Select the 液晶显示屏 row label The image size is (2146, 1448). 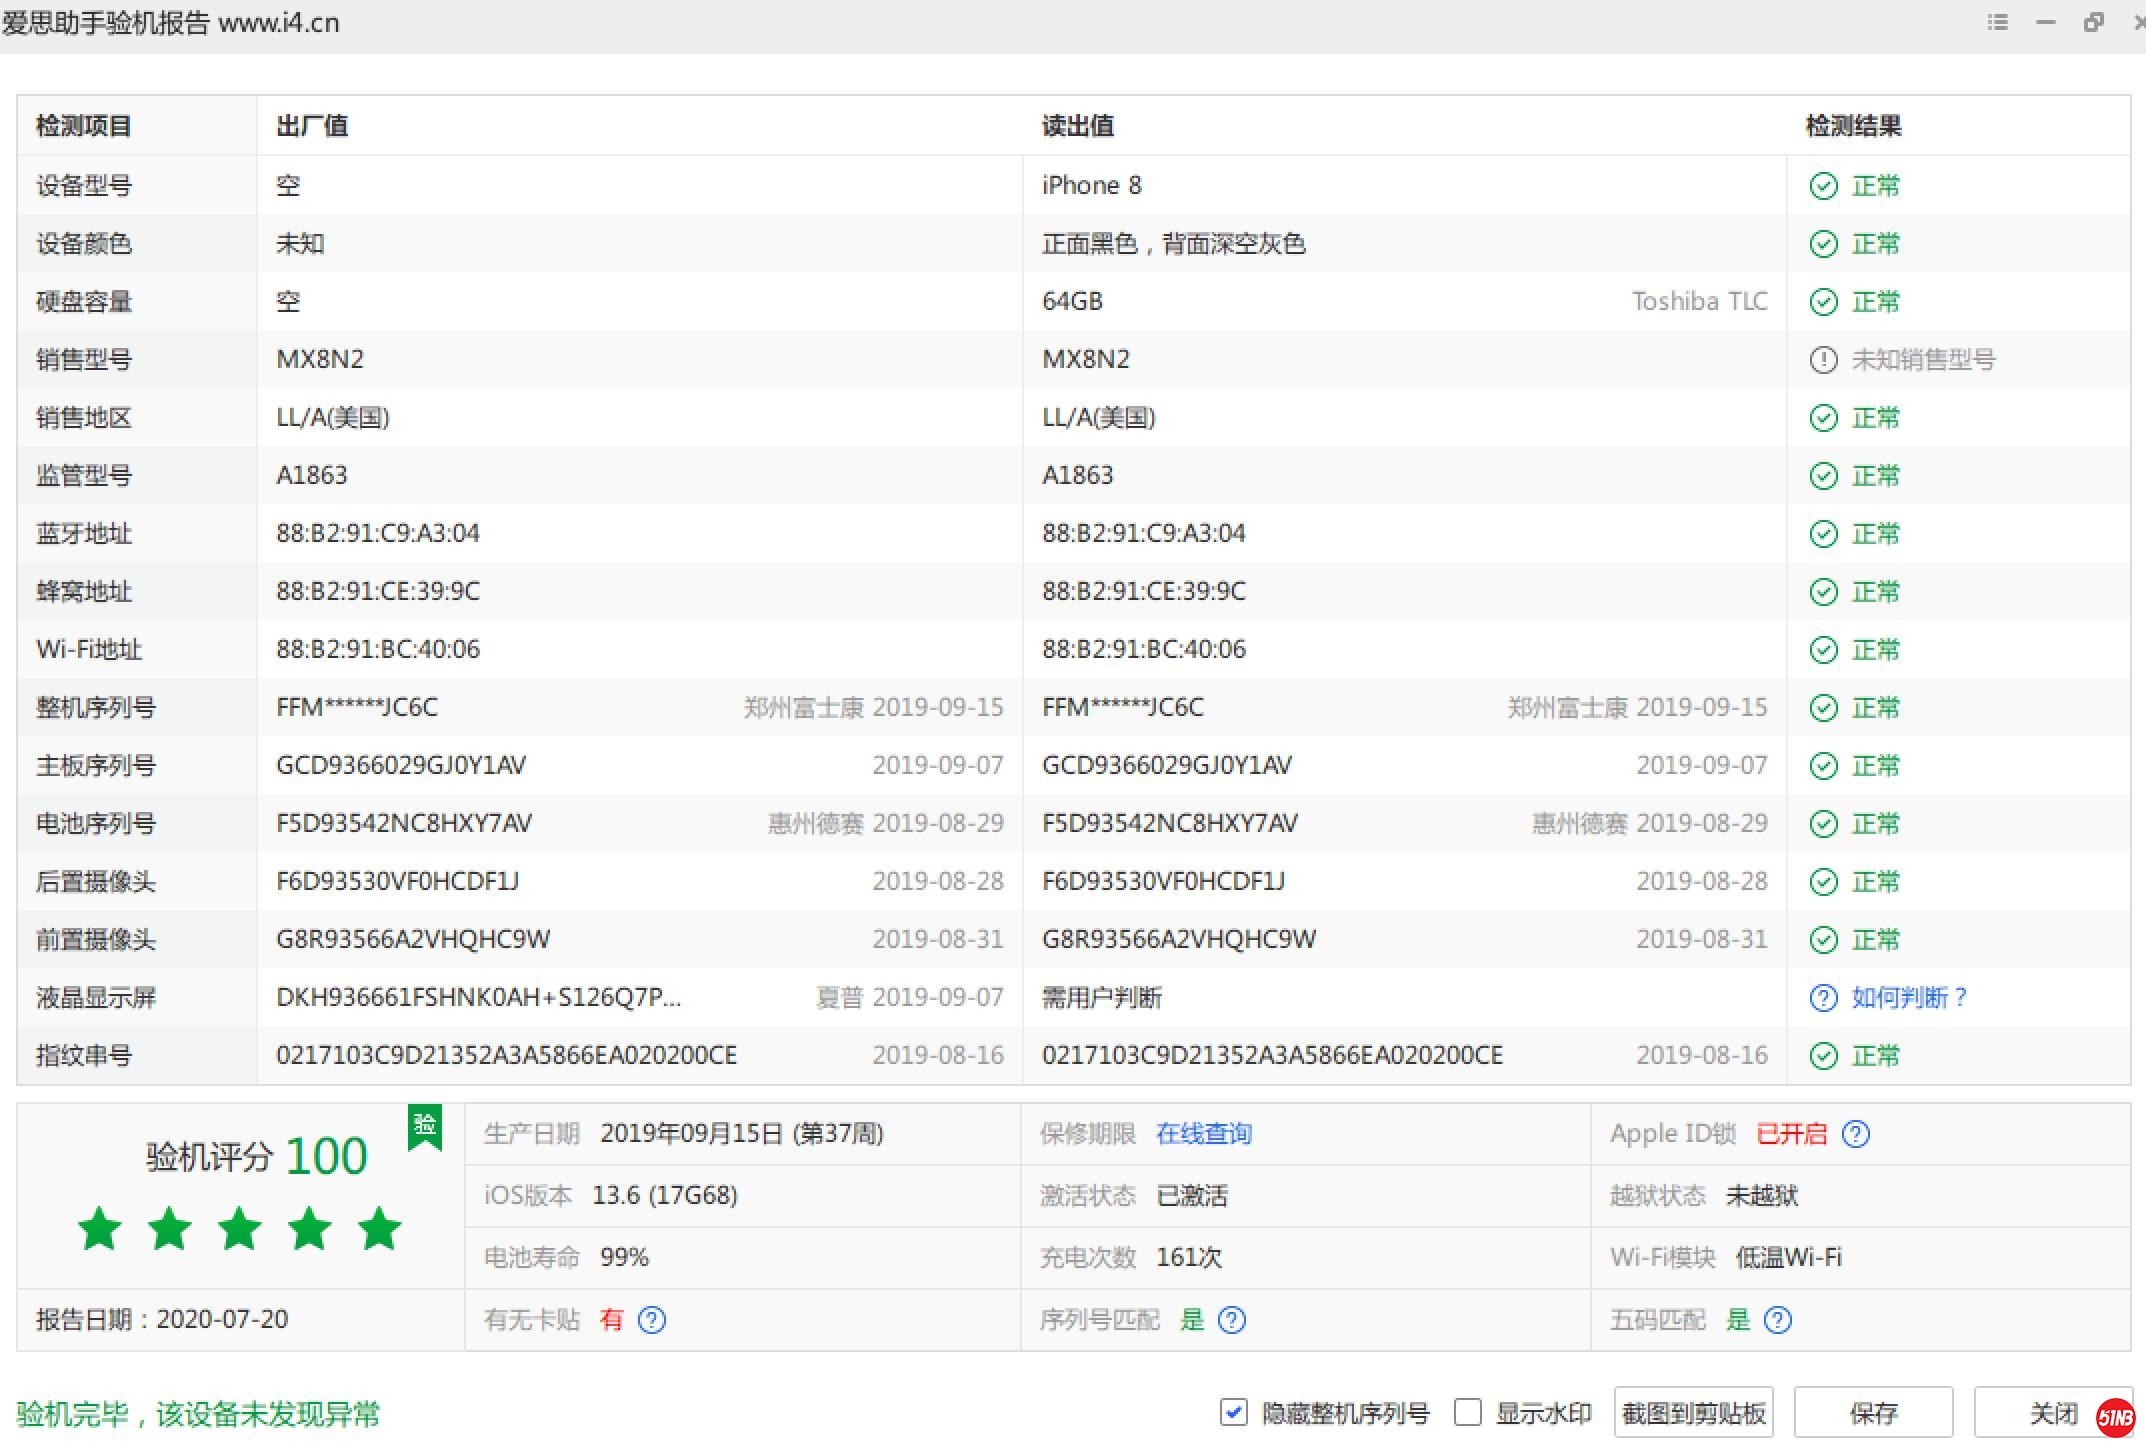click(x=96, y=998)
